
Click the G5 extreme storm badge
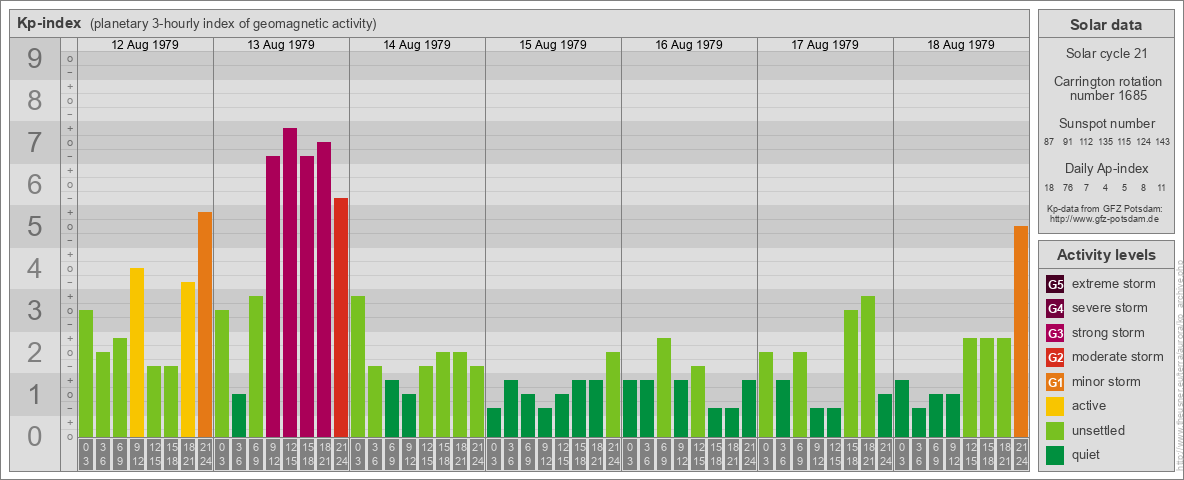1055,284
